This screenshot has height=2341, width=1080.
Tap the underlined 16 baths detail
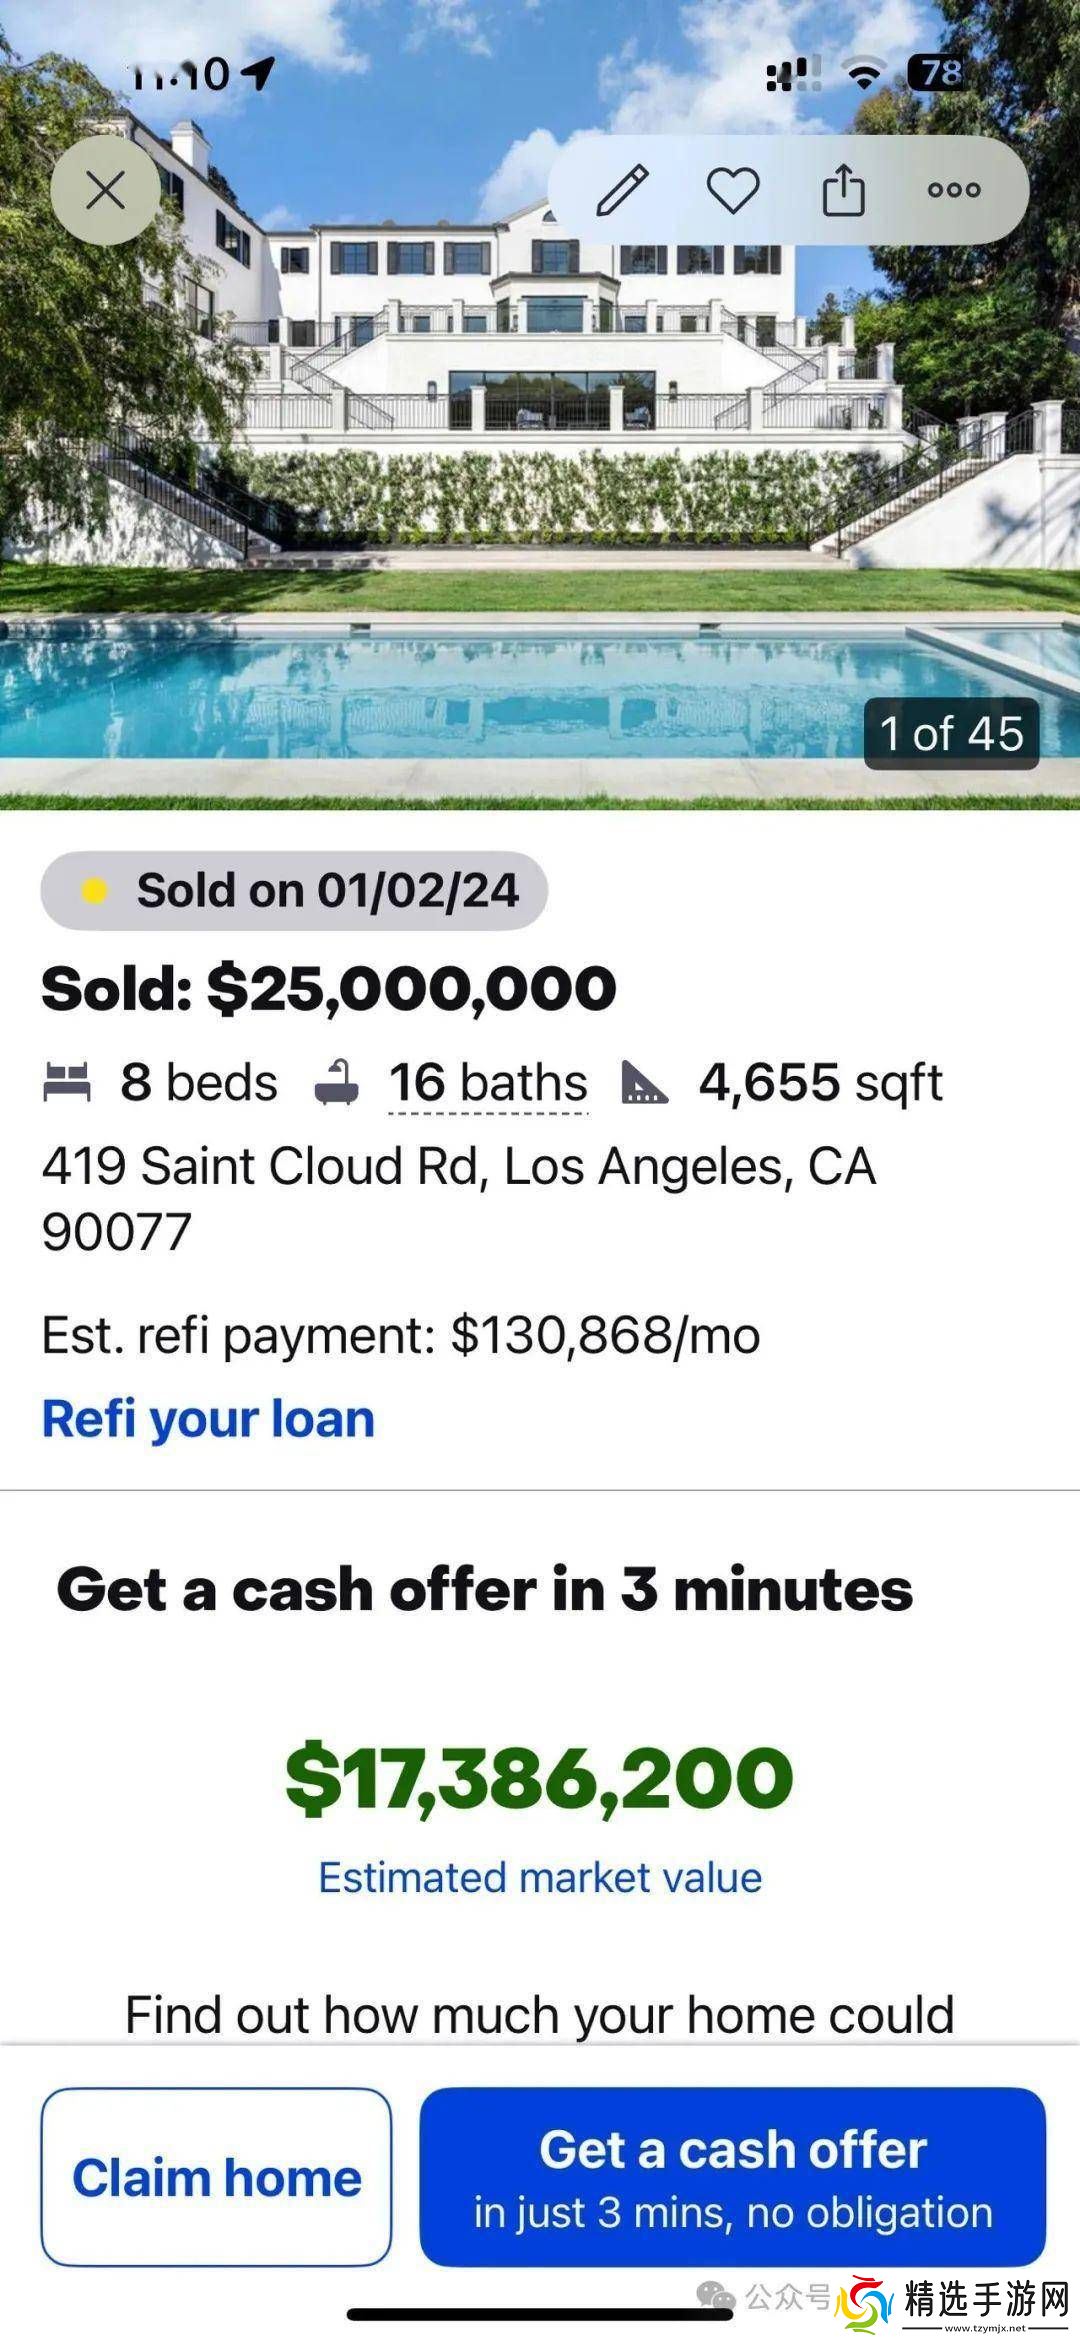click(x=488, y=1083)
